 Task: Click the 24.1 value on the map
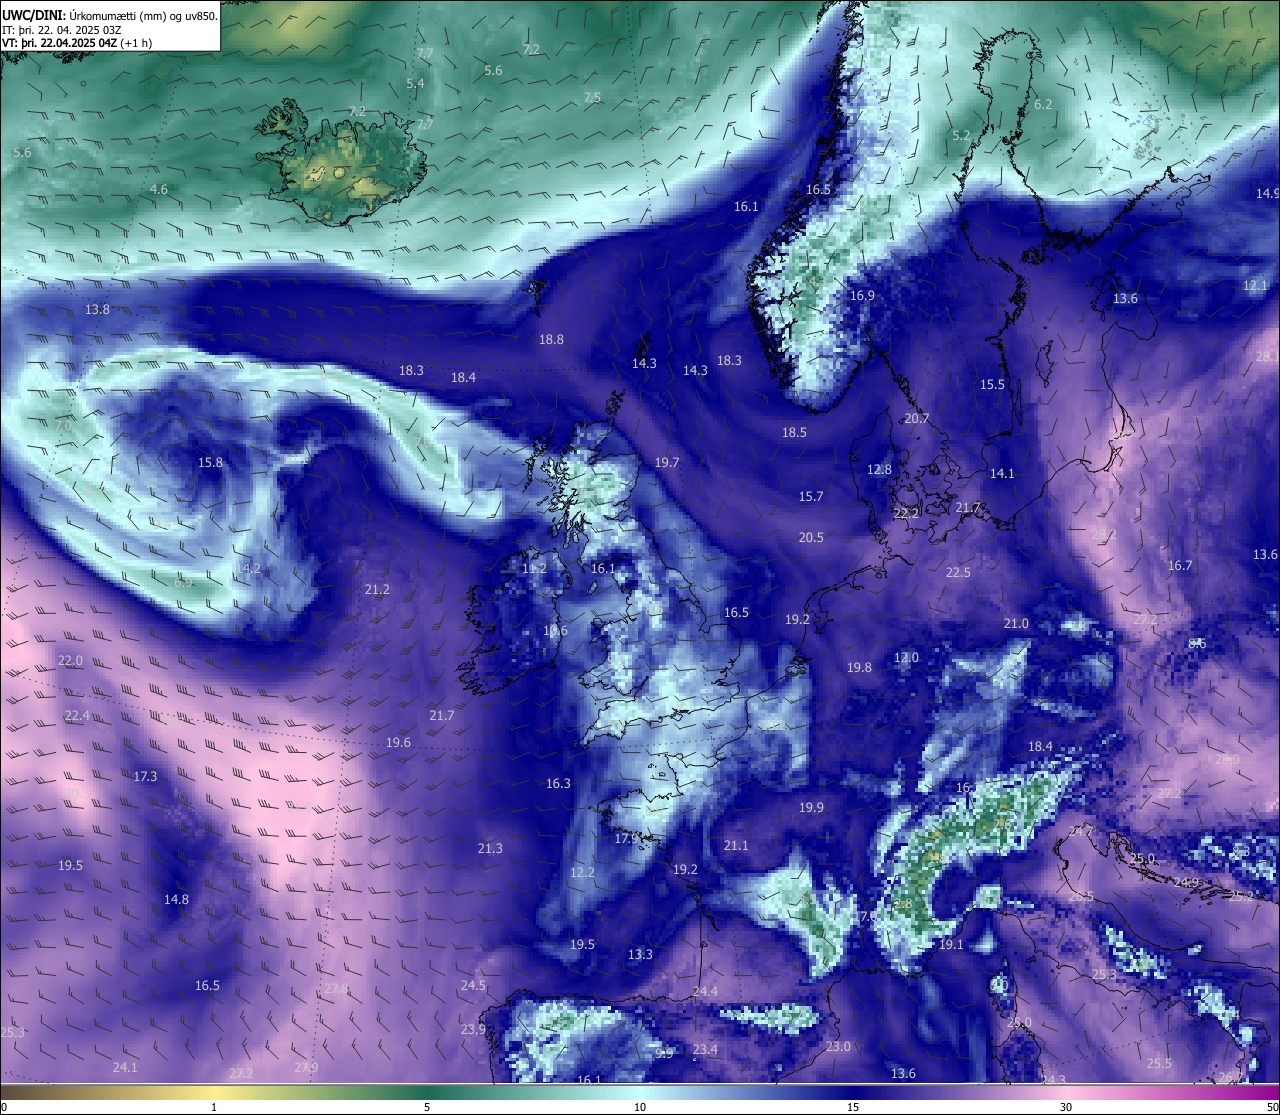coord(125,1068)
